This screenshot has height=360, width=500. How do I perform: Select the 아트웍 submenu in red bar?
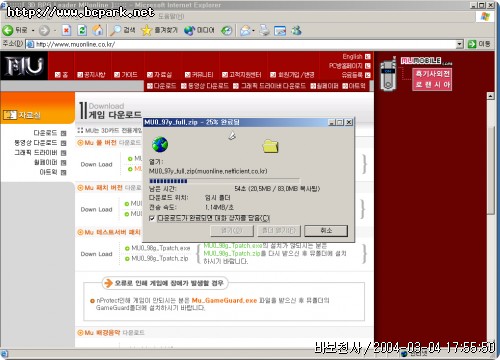[x=354, y=86]
